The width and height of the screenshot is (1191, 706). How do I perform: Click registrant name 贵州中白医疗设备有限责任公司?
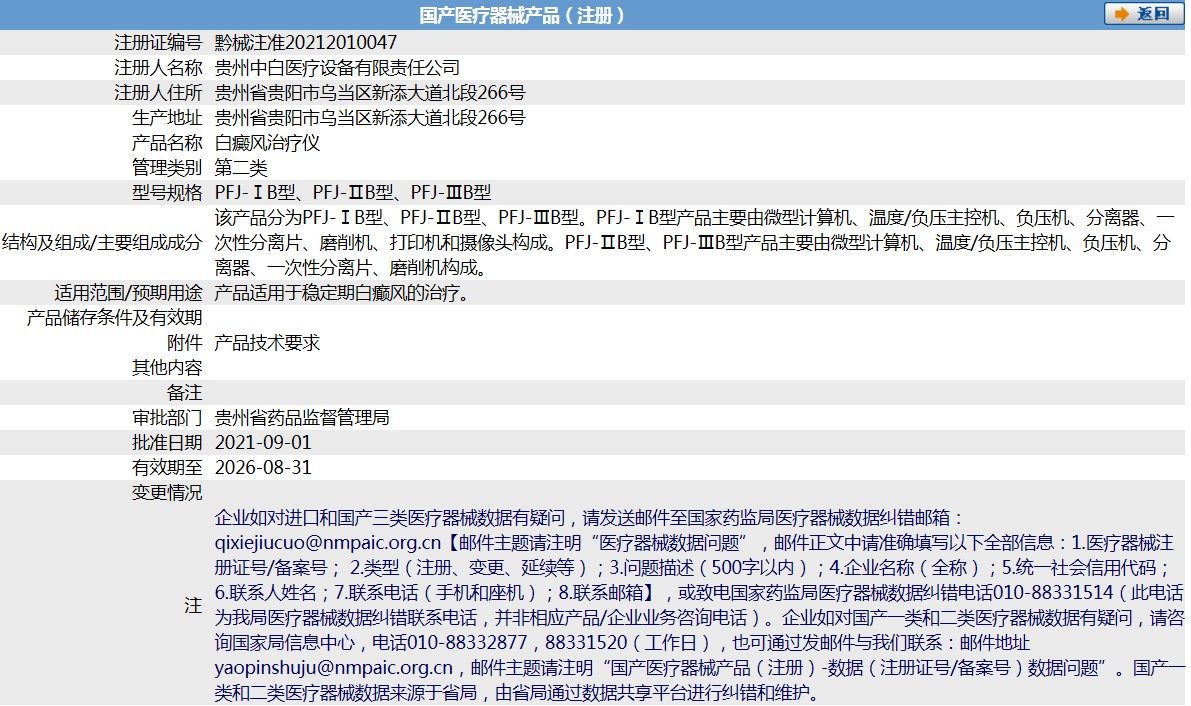click(337, 68)
